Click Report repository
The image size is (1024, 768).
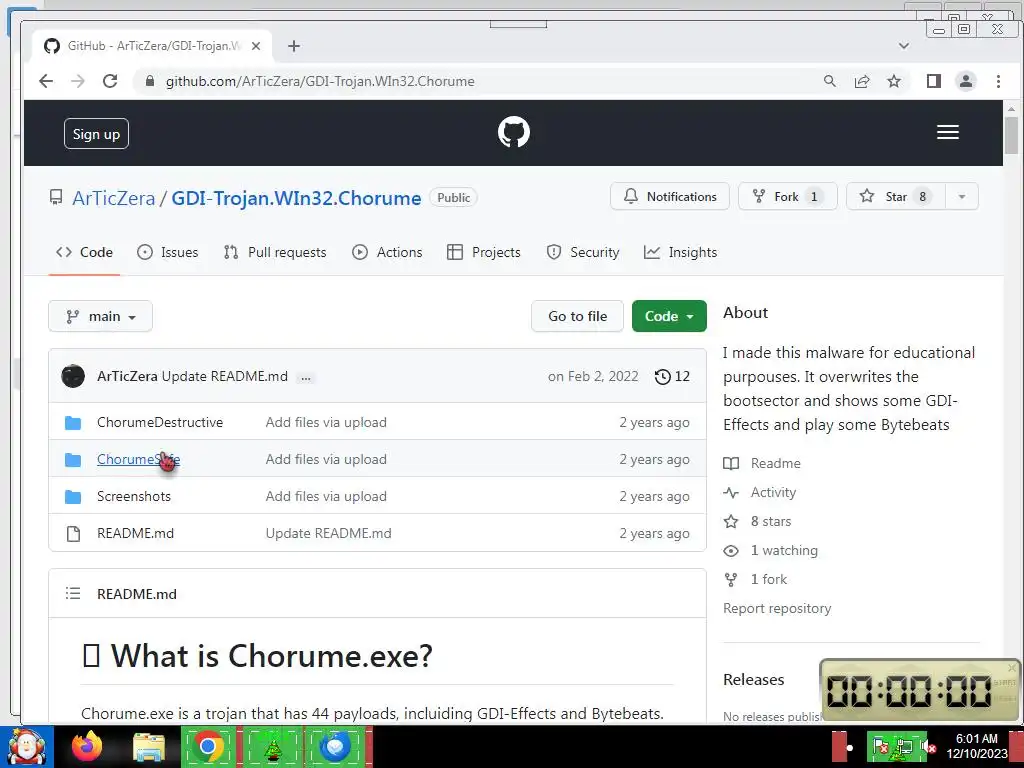pos(777,608)
